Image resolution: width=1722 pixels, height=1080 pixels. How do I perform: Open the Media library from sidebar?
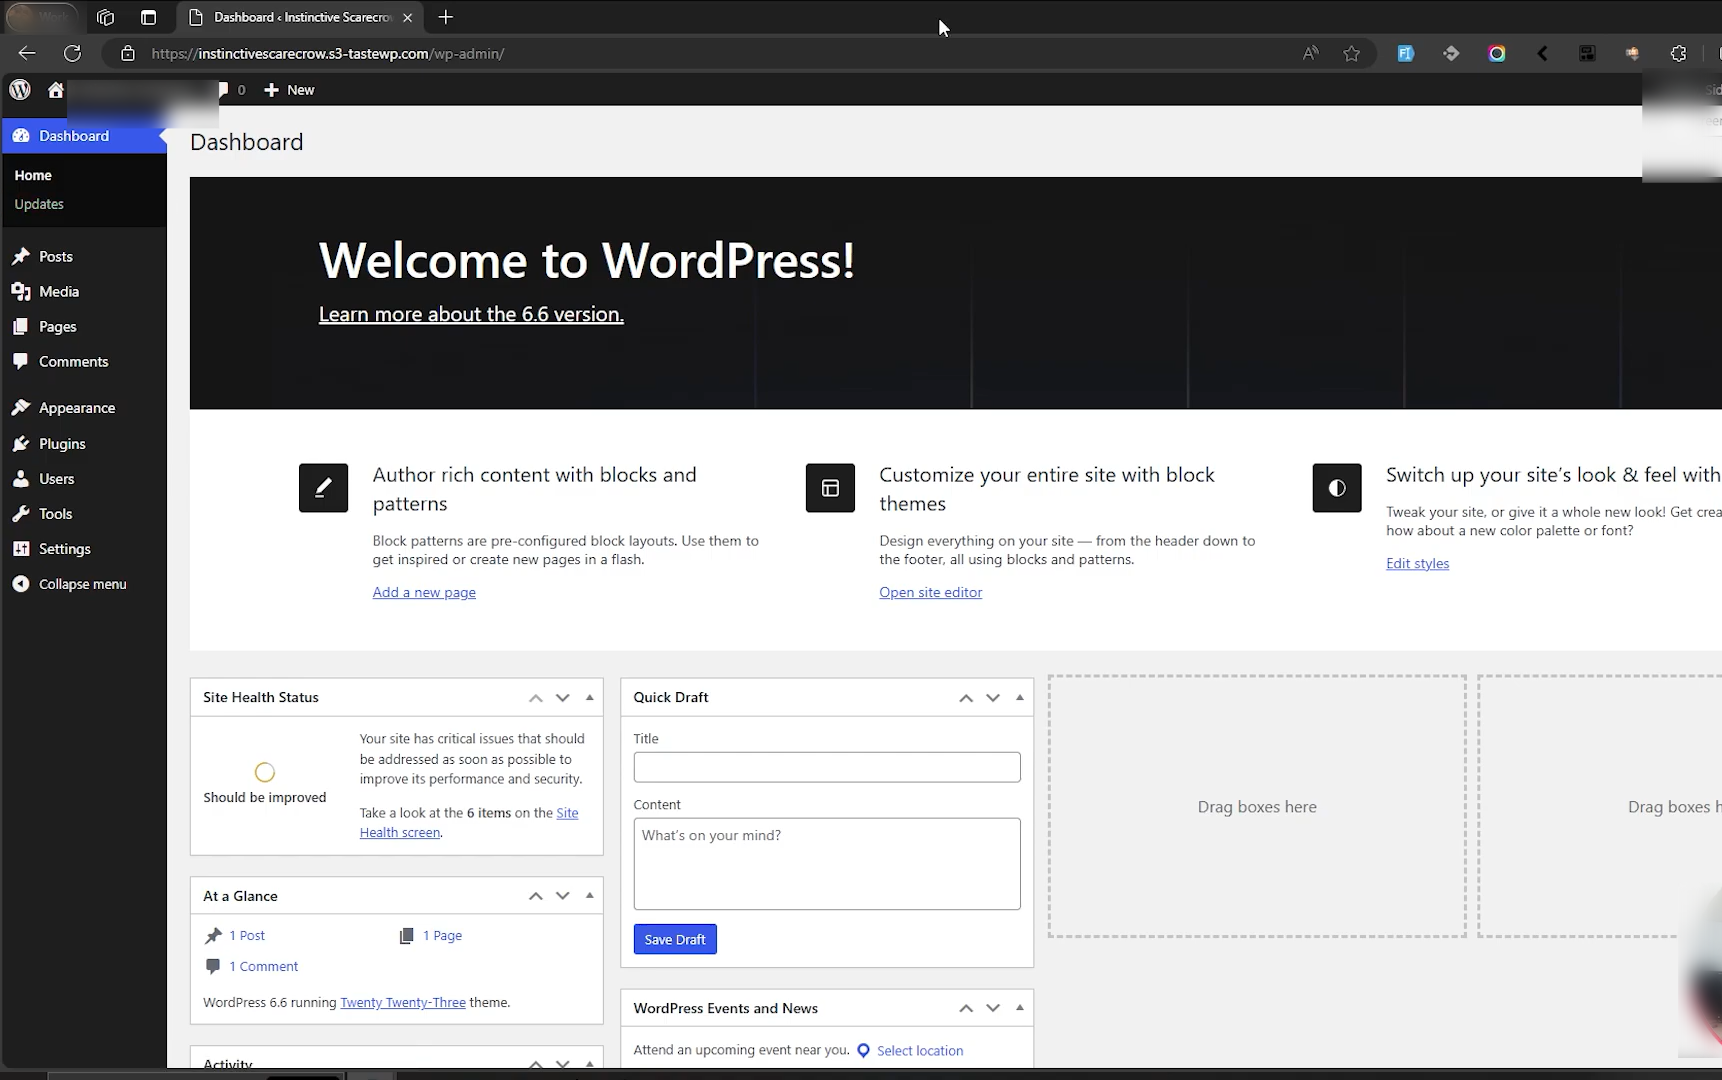click(58, 292)
